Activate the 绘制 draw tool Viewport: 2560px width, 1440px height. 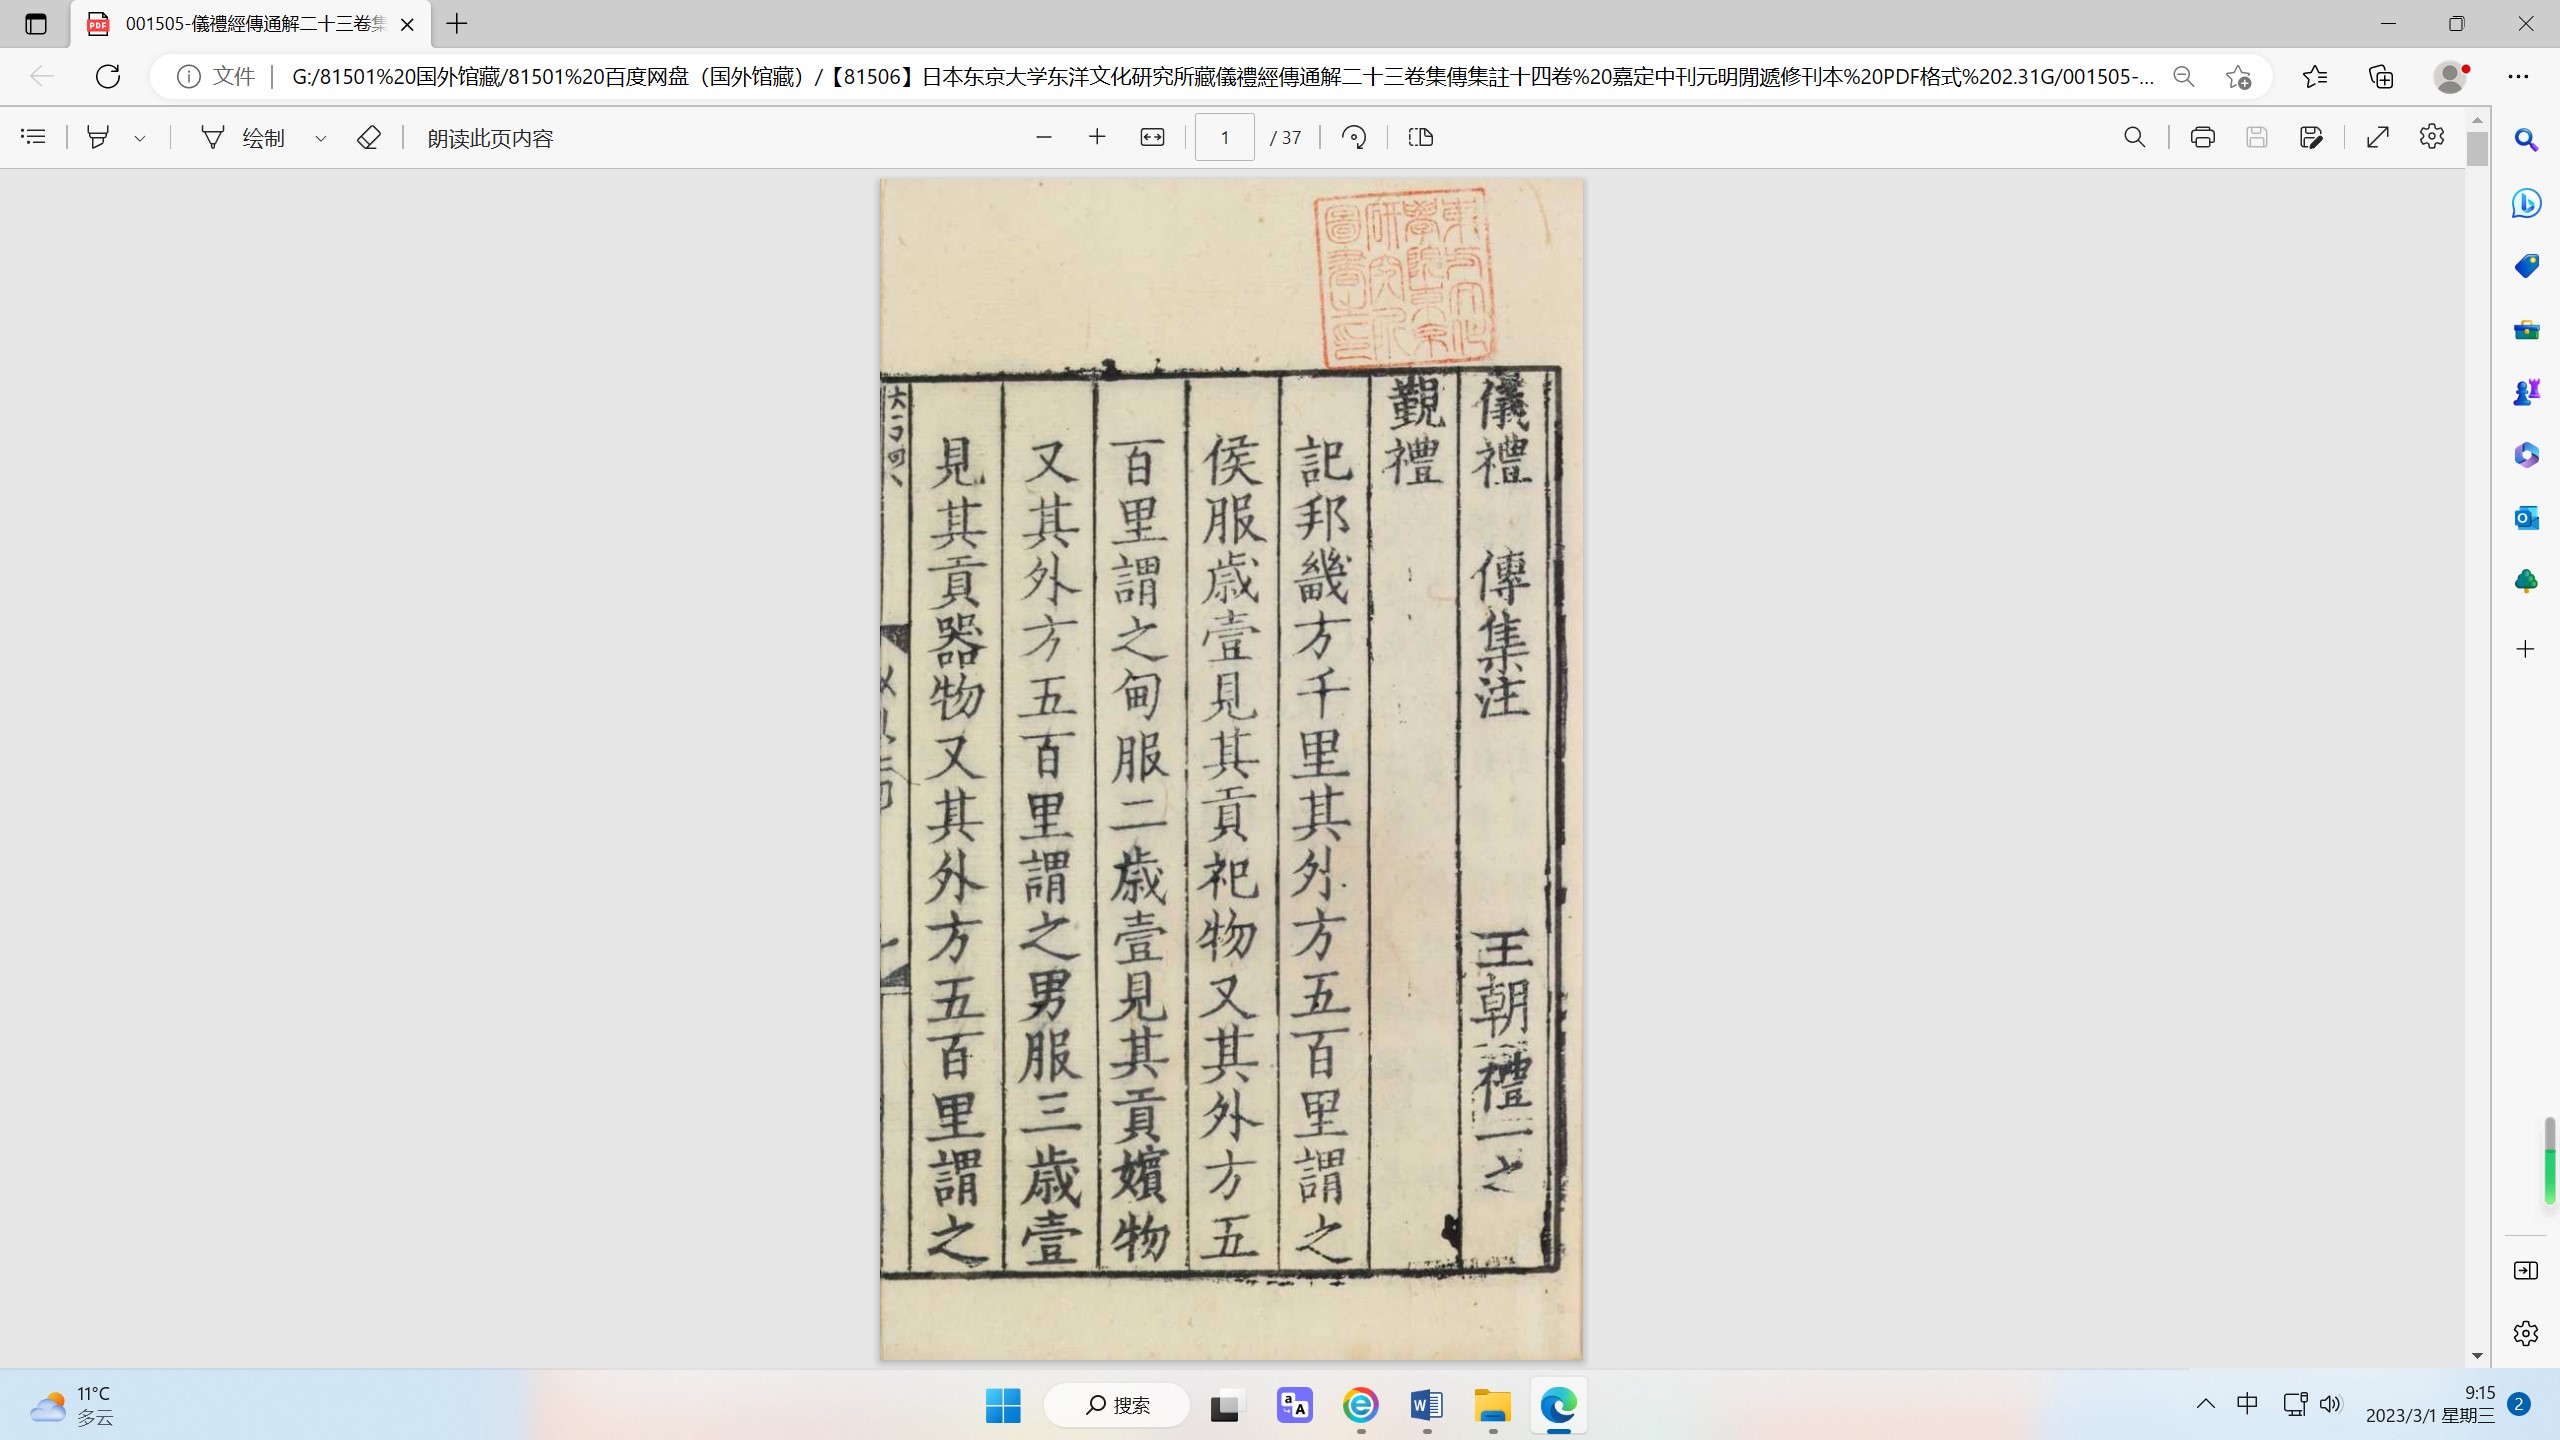tap(244, 137)
